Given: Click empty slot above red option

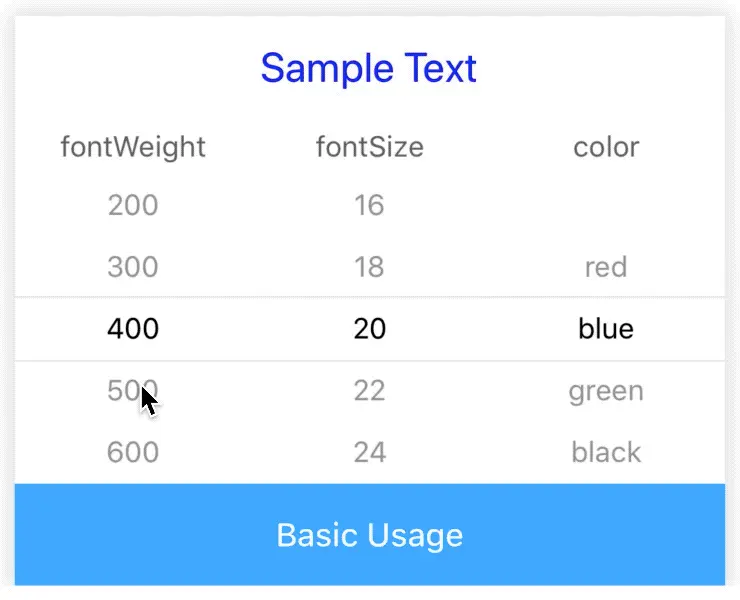Looking at the screenshot, I should (606, 206).
